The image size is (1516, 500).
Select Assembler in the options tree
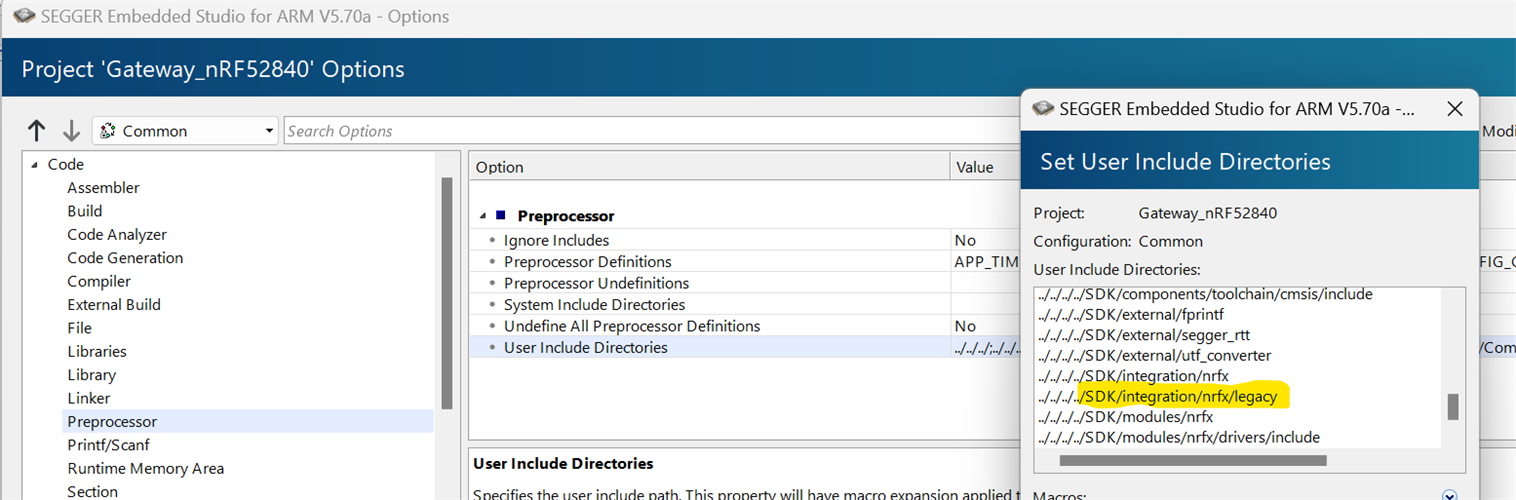pyautogui.click(x=103, y=188)
